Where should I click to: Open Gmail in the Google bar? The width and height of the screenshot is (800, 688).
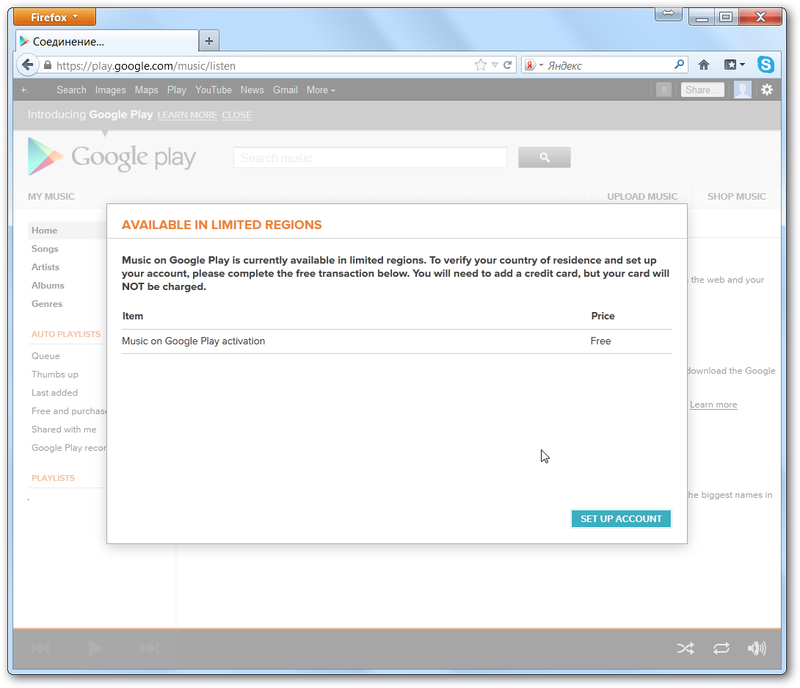point(285,90)
